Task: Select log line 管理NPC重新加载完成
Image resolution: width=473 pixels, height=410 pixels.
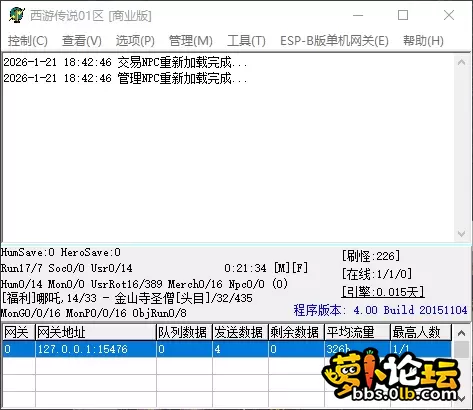Action: [x=126, y=78]
